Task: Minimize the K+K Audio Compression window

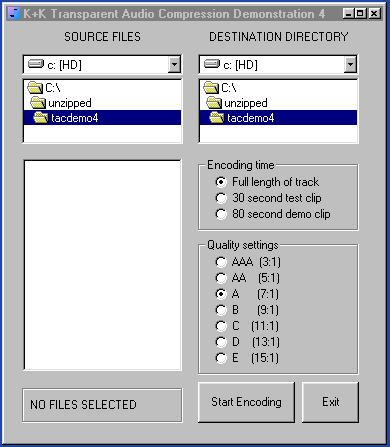Action: [348, 13]
